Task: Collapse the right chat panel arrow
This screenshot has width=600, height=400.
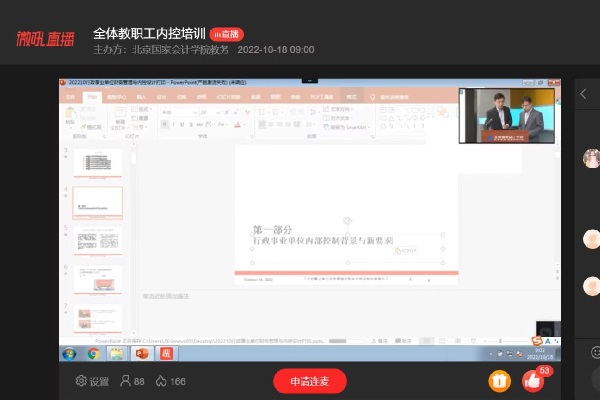Action: [x=584, y=94]
